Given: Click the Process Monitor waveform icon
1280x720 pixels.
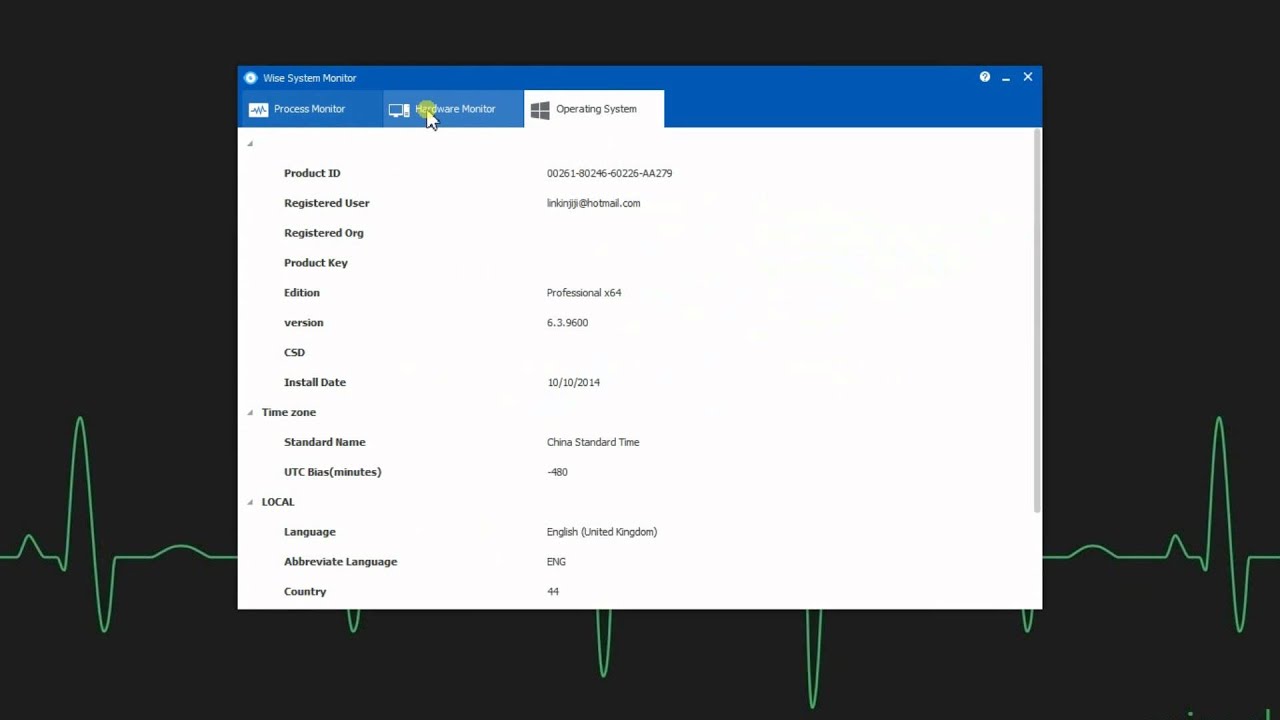Looking at the screenshot, I should pos(259,110).
